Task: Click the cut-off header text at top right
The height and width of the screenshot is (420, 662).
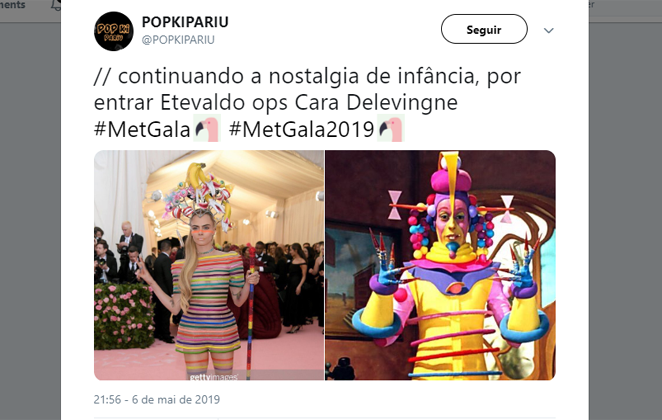Action: 591,5
